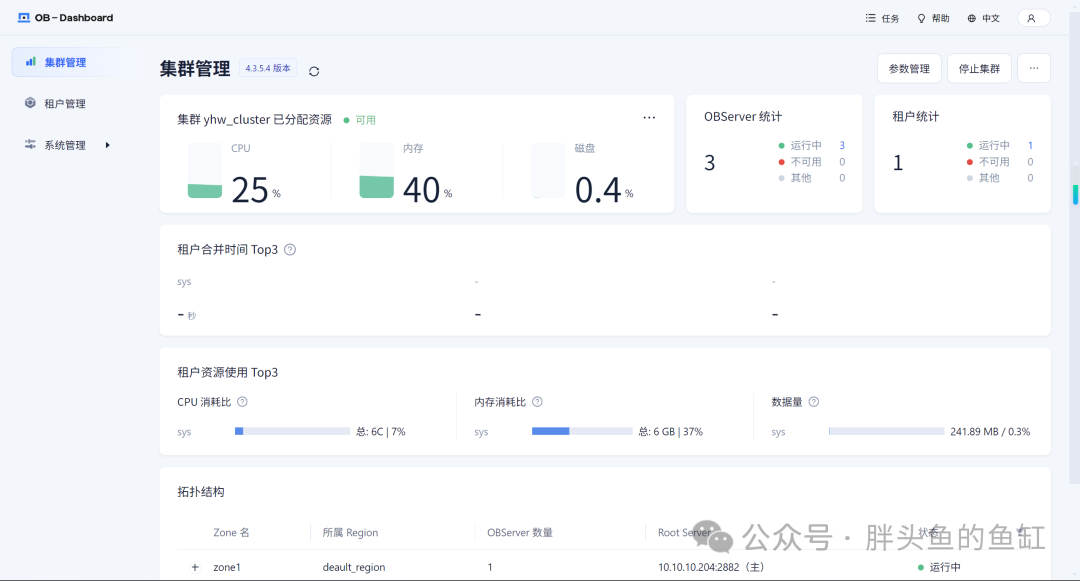The image size is (1080, 581).
Task: Click the 中文 language text
Action: tap(991, 19)
